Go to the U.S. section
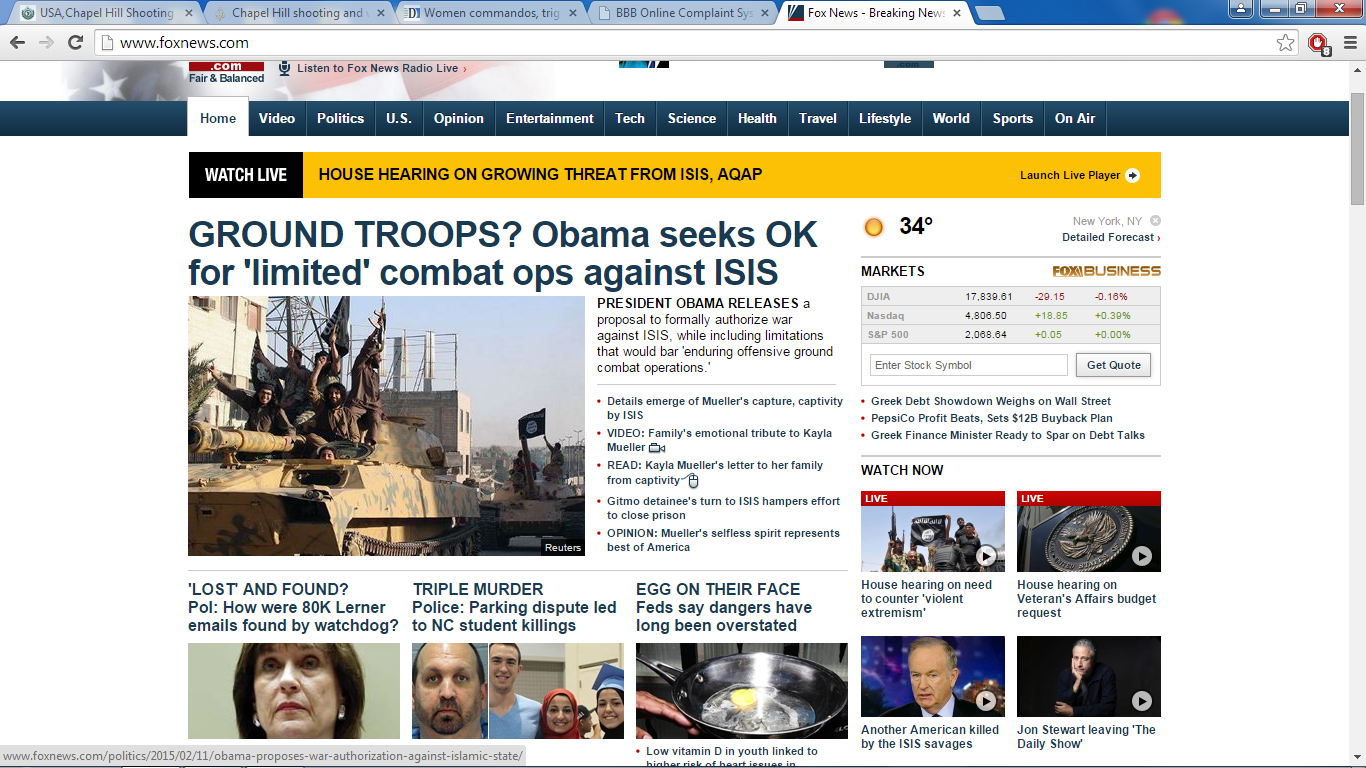Viewport: 1366px width, 768px height. coord(399,118)
